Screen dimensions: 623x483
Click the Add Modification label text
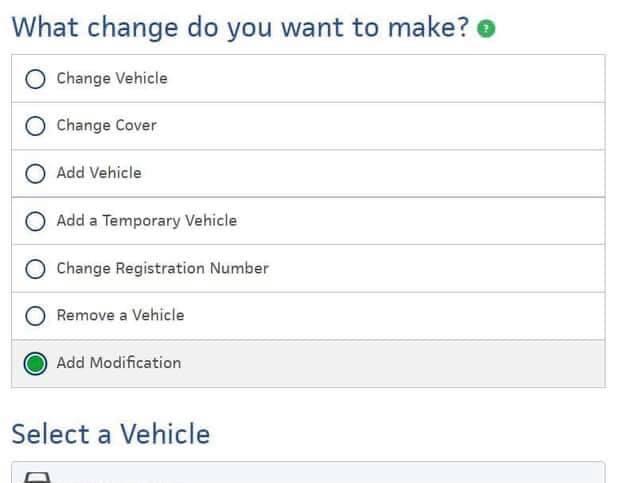pos(119,363)
